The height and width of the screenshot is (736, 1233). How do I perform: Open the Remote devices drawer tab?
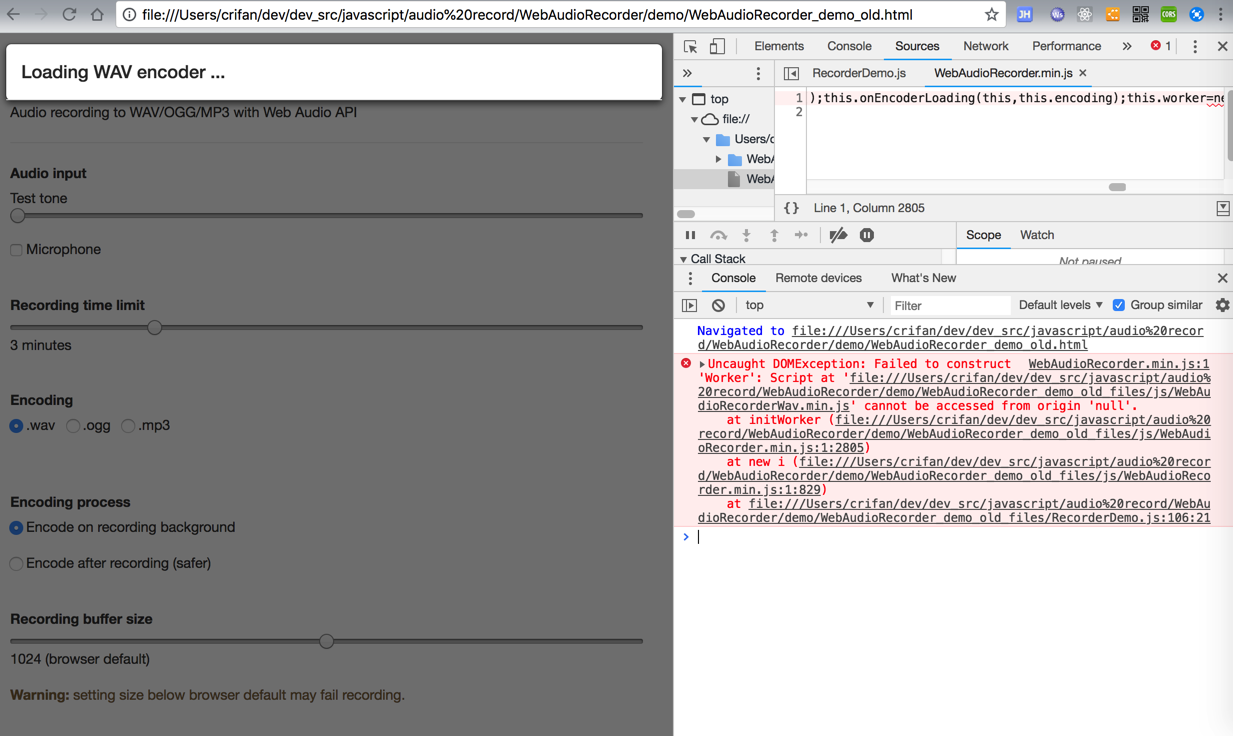tap(818, 278)
